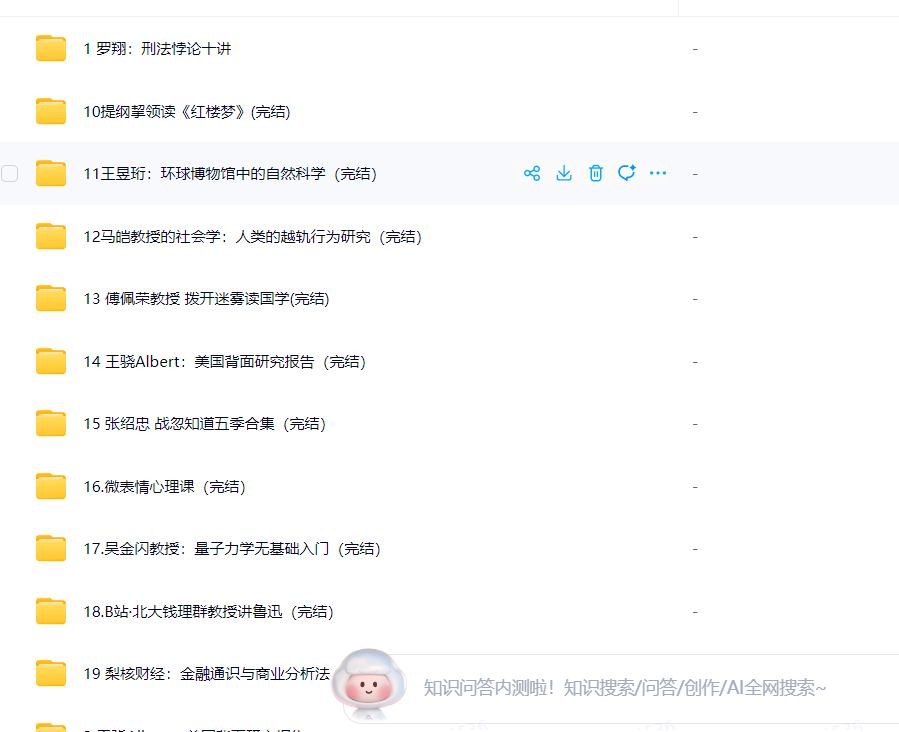The height and width of the screenshot is (732, 899).
Task: Open the 18.B站·北大钱理群教授讲鲁迅 folder
Action: click(208, 612)
